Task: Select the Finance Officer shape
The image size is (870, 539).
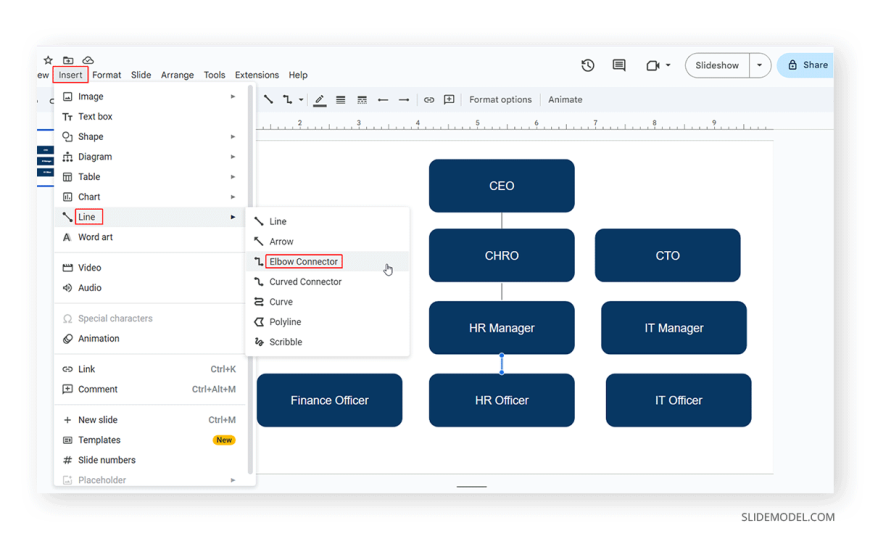Action: (330, 400)
